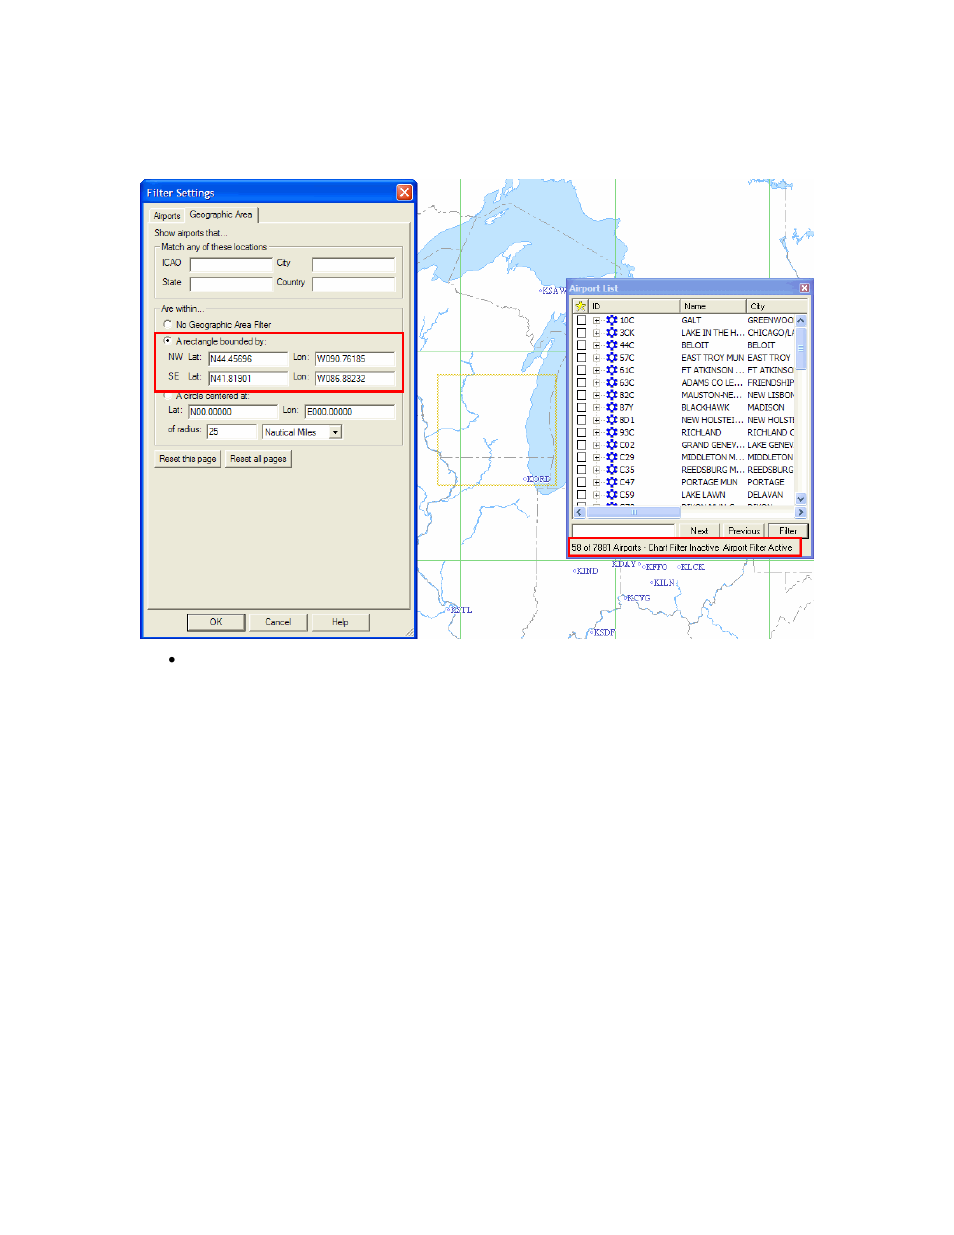Tick the checkbox for LAKE LAWN
The height and width of the screenshot is (1235, 954).
click(581, 495)
